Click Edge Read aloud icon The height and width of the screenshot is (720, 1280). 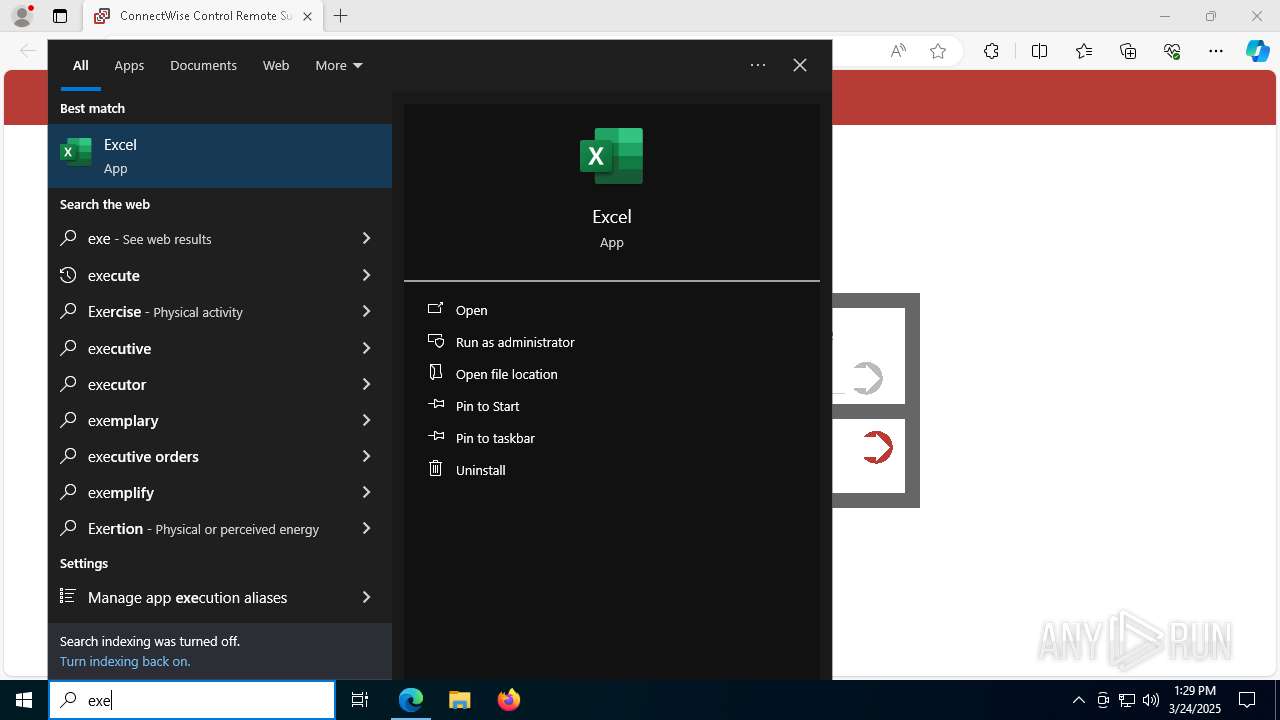(898, 51)
